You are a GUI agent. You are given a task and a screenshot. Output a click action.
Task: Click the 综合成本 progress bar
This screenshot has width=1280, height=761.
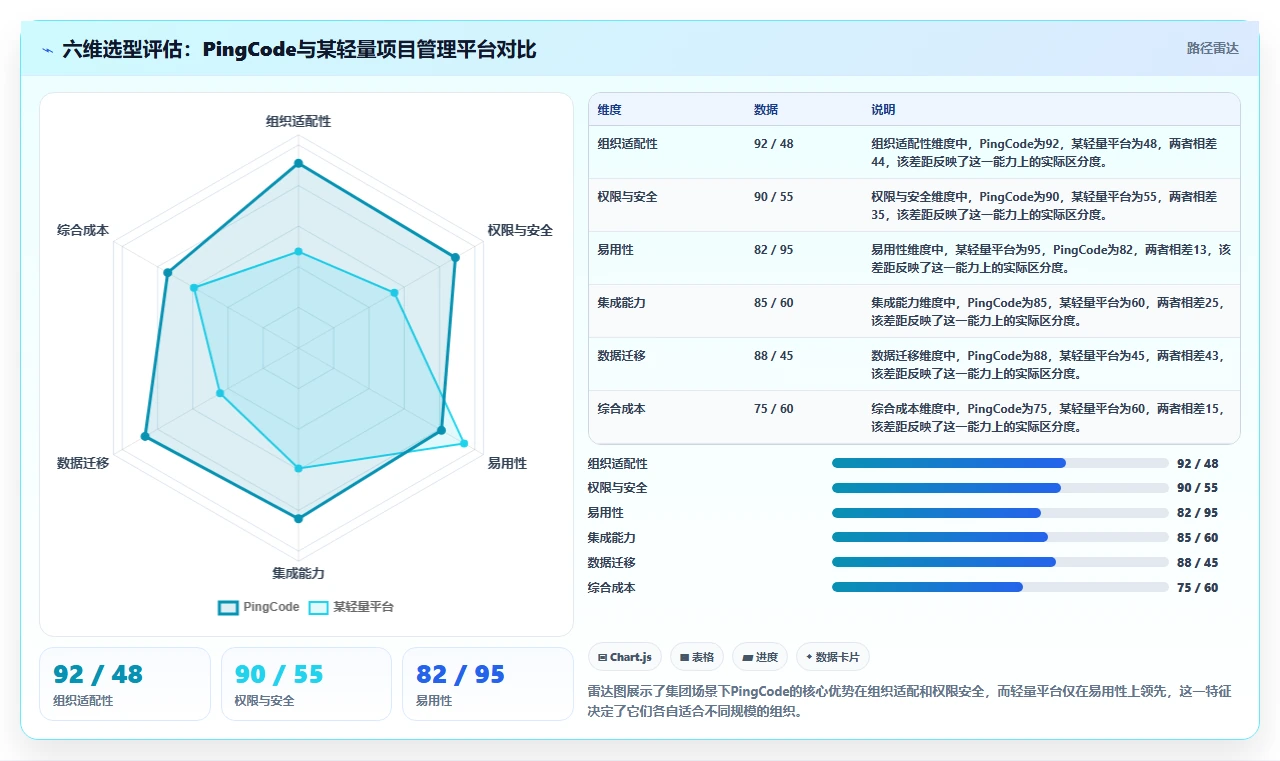click(x=1000, y=587)
